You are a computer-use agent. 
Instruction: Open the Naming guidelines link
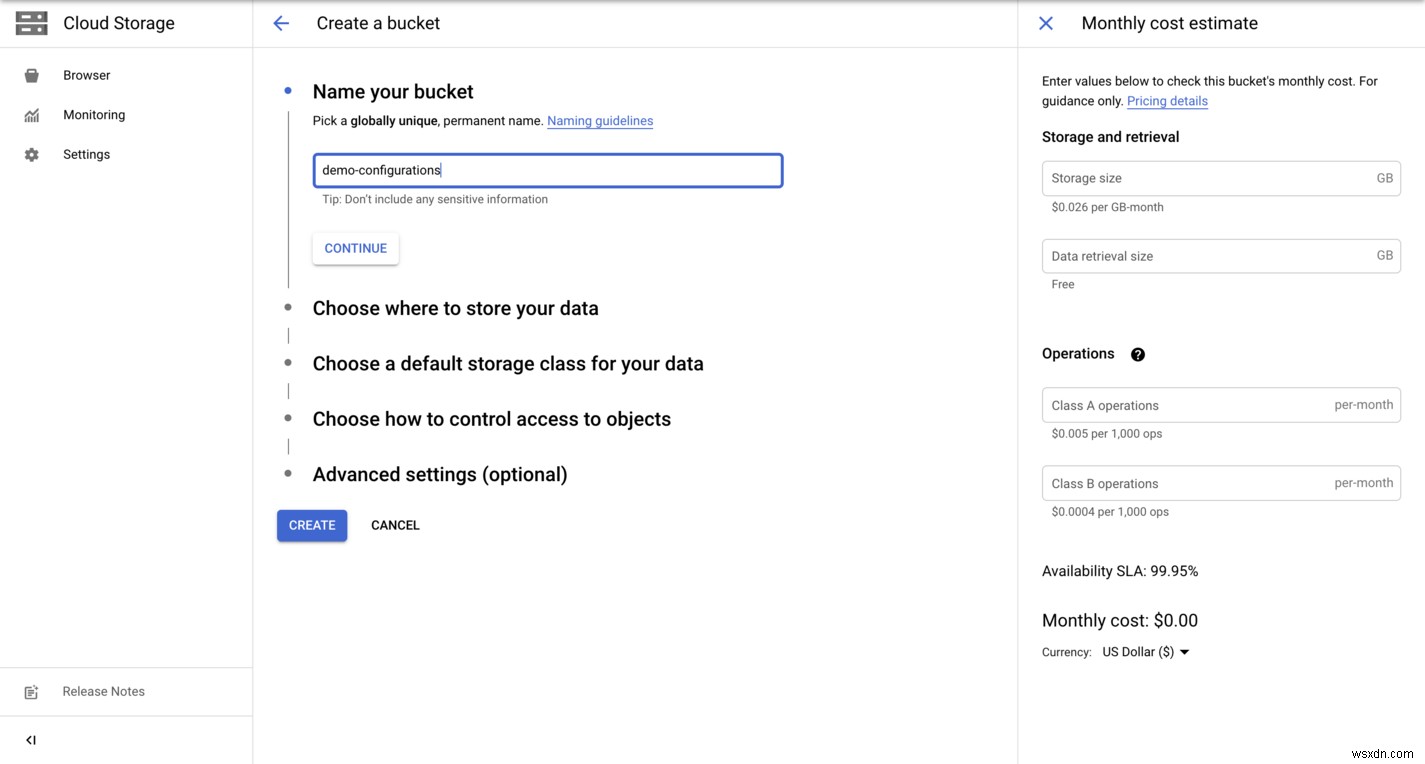(599, 121)
